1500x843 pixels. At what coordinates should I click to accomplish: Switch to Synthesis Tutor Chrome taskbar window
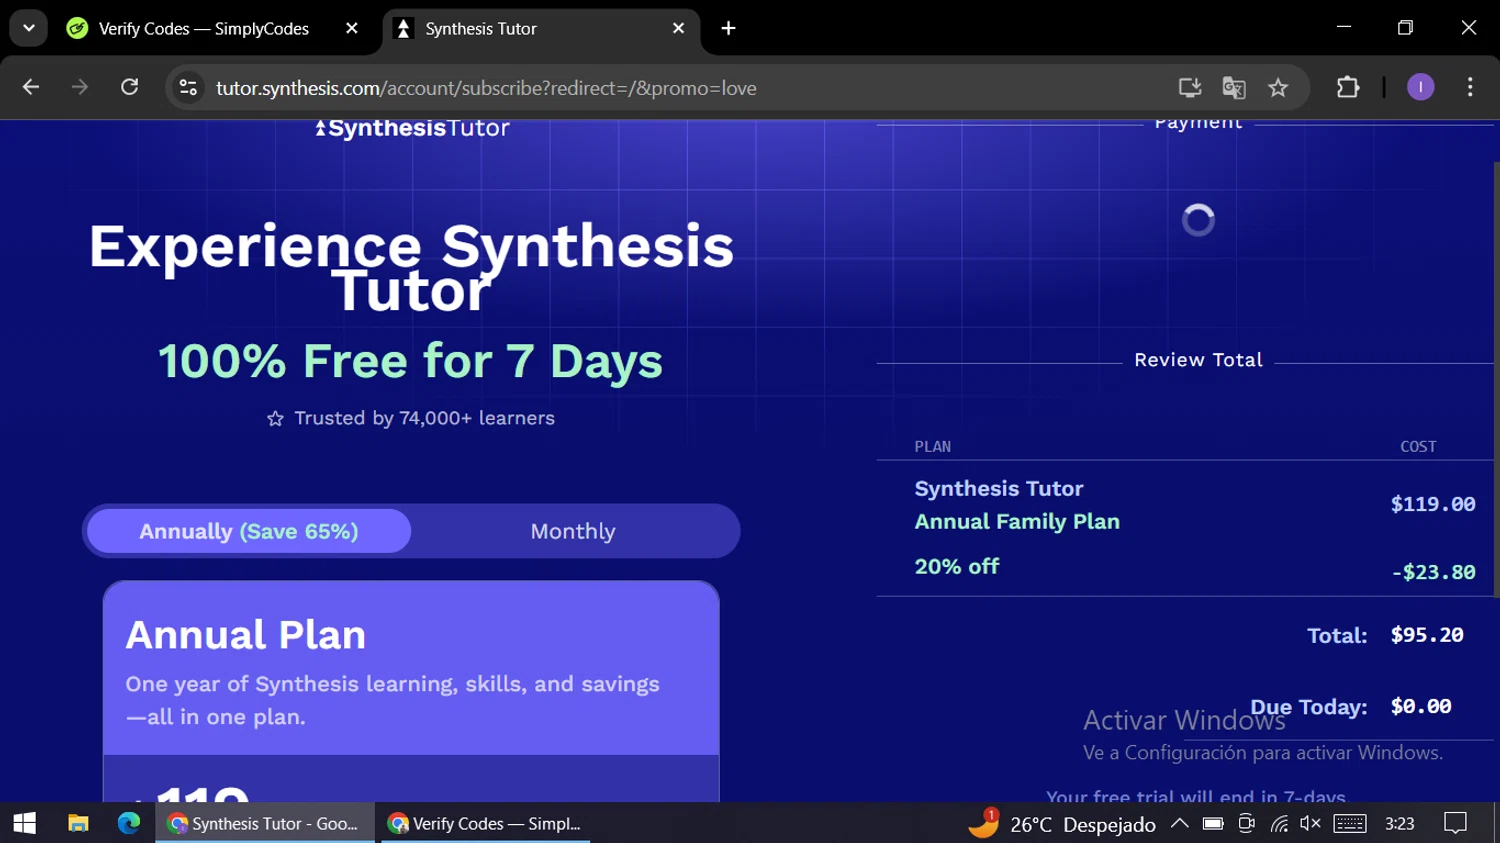[265, 823]
